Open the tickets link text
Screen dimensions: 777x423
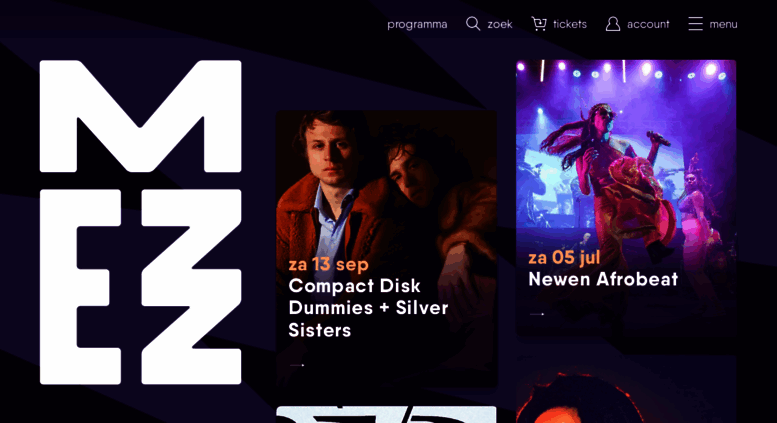[570, 24]
